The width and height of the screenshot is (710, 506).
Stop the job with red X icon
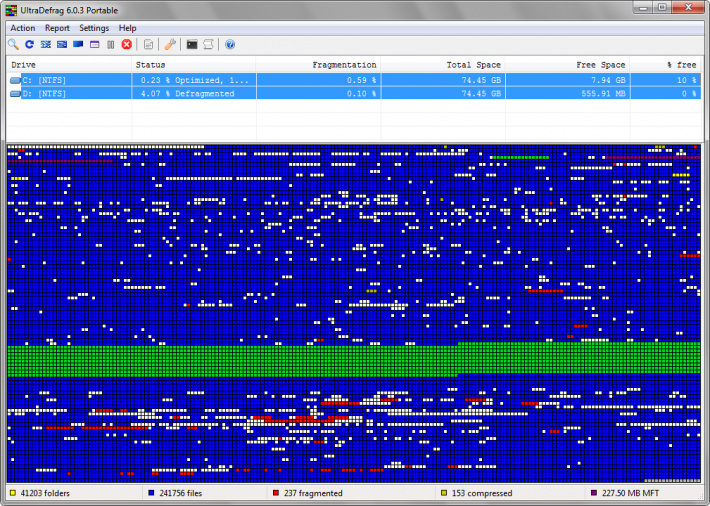click(127, 44)
